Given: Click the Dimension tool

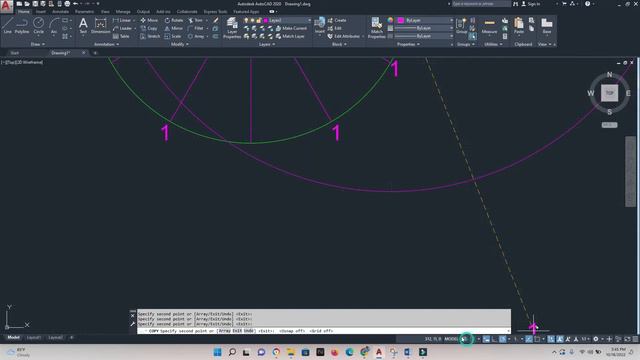Looking at the screenshot, I should 100,25.
